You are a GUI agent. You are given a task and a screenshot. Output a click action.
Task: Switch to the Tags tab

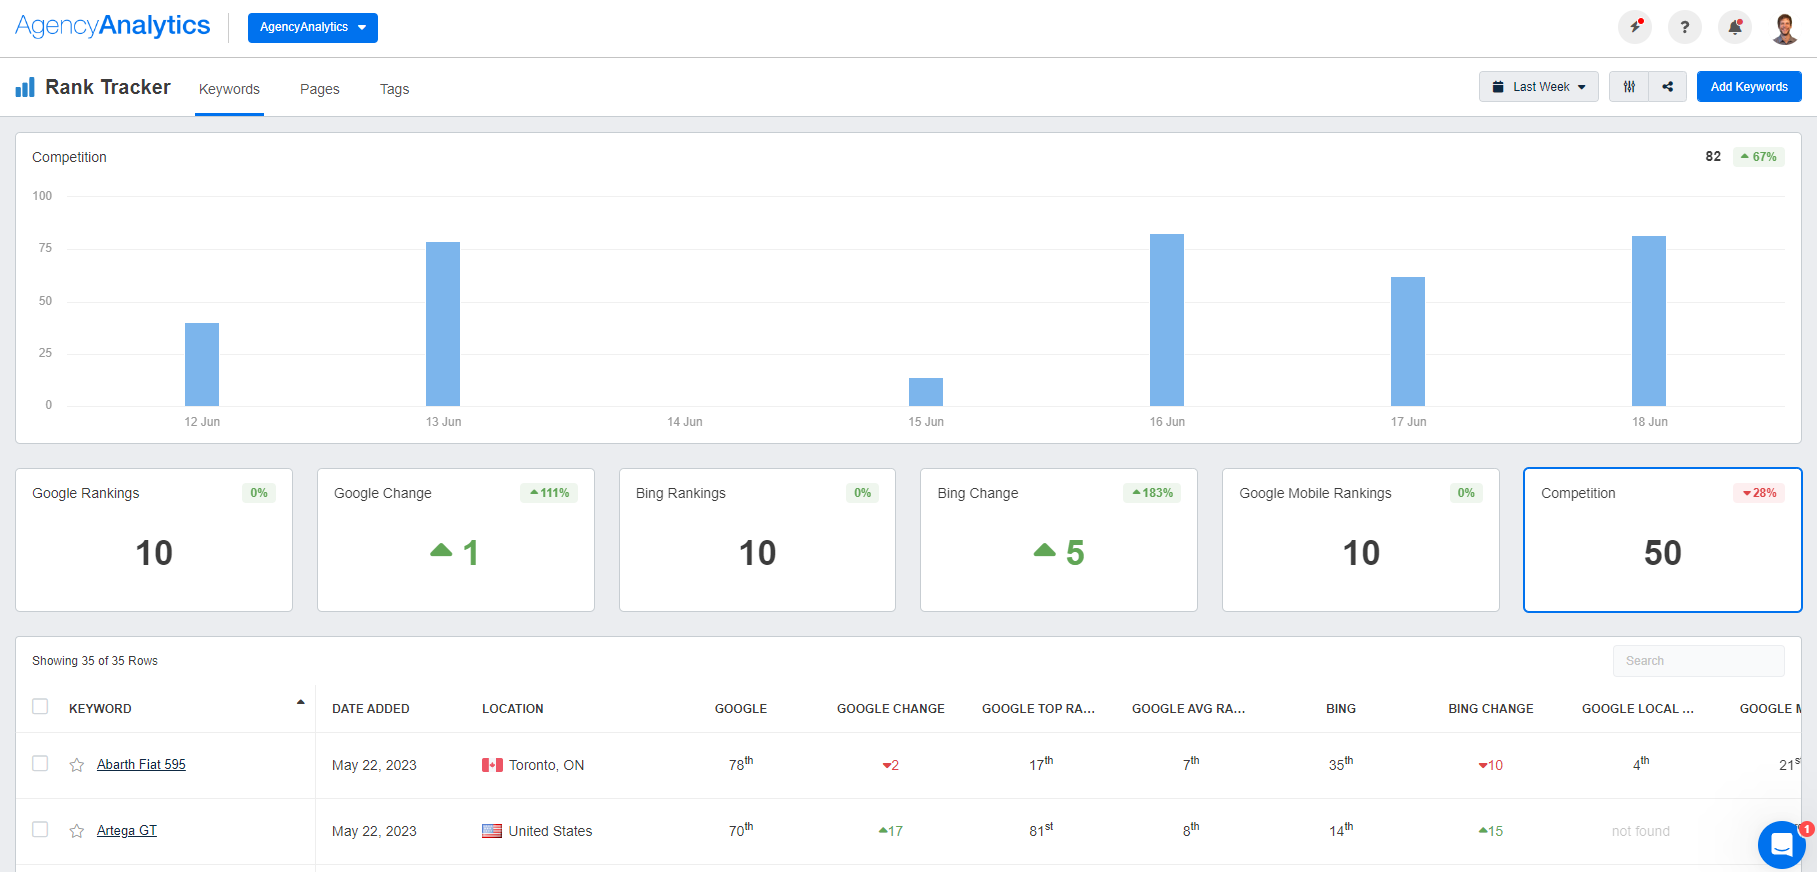coord(394,89)
